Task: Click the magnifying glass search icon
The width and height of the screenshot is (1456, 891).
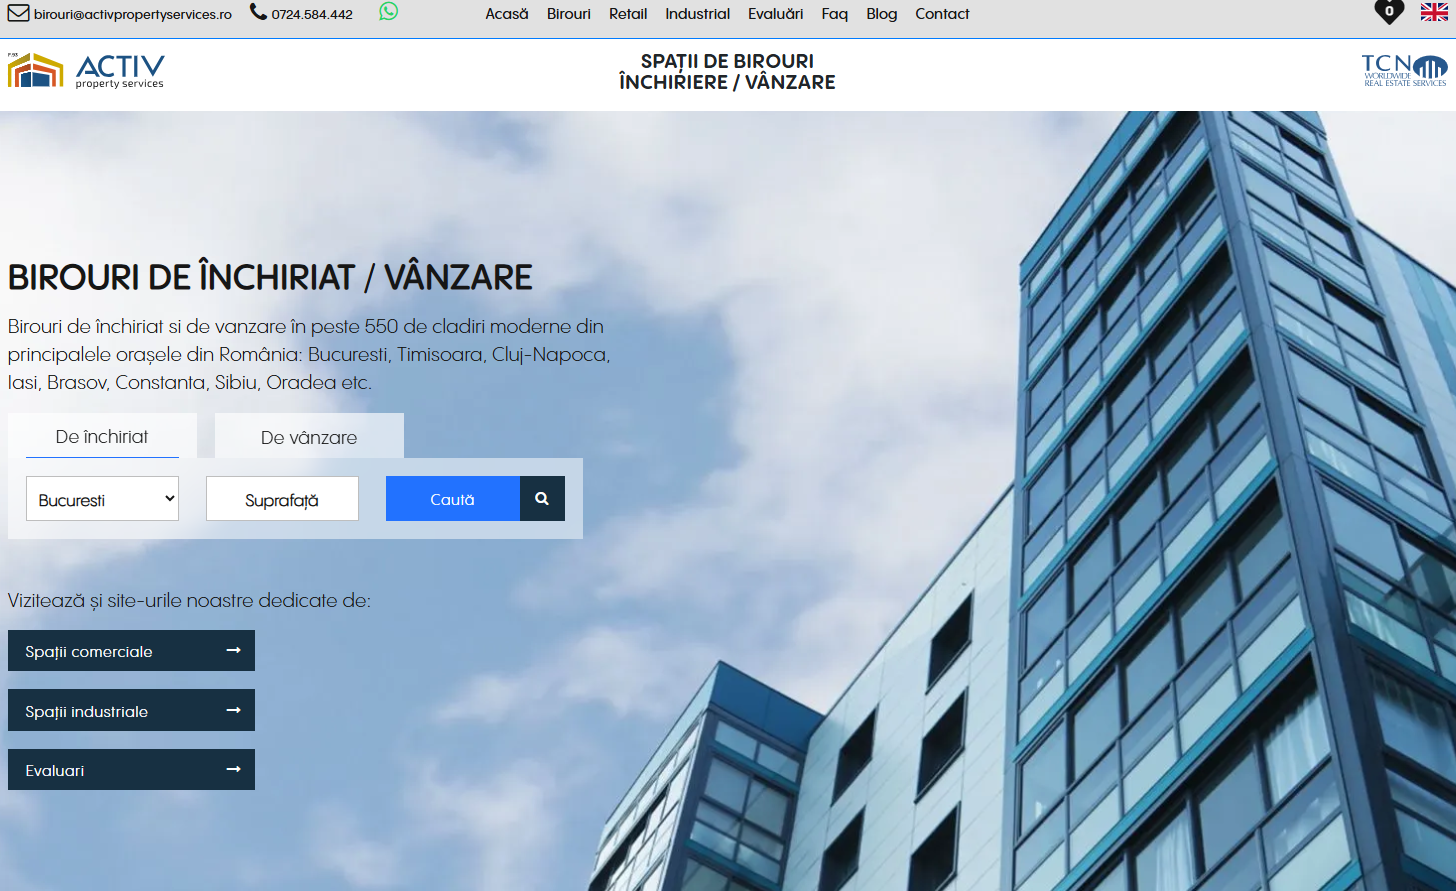Action: point(542,499)
